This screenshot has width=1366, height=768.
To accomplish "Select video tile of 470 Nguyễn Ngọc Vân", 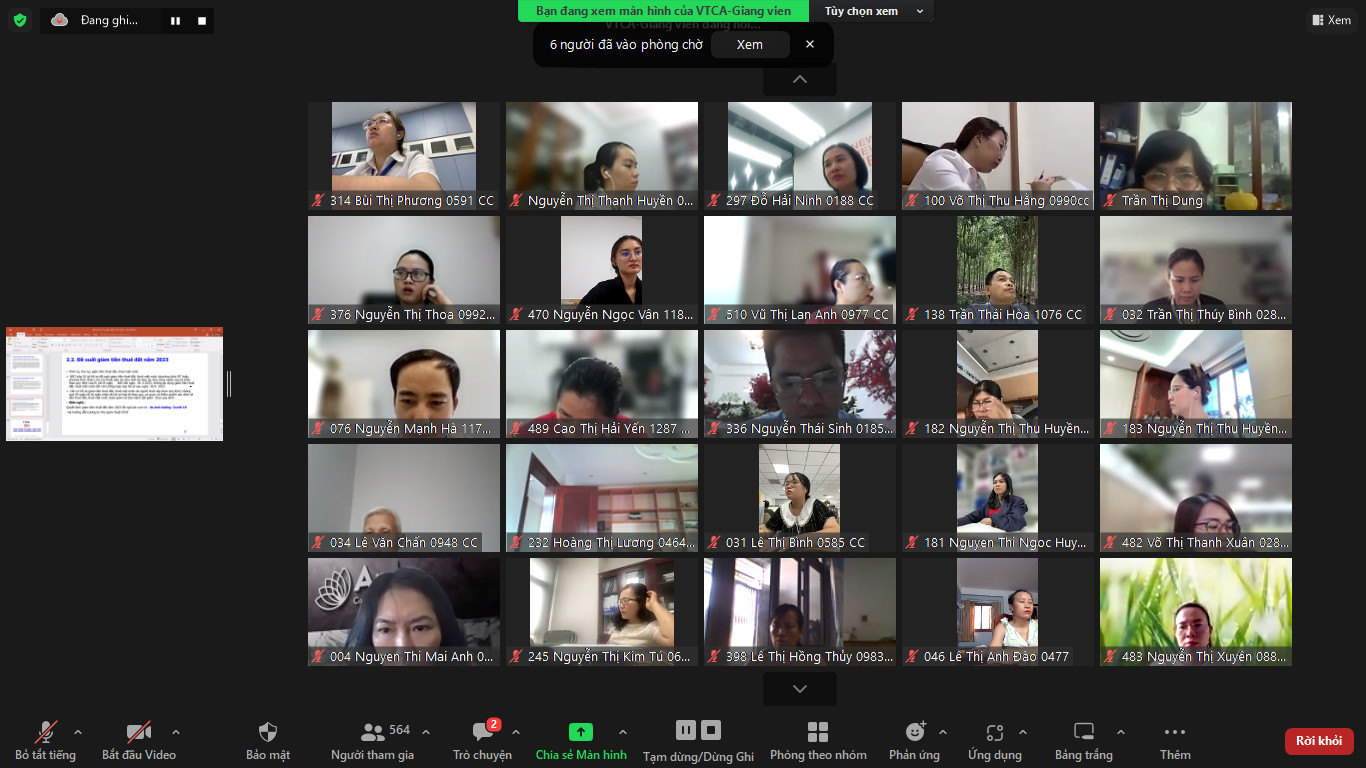I will (602, 270).
